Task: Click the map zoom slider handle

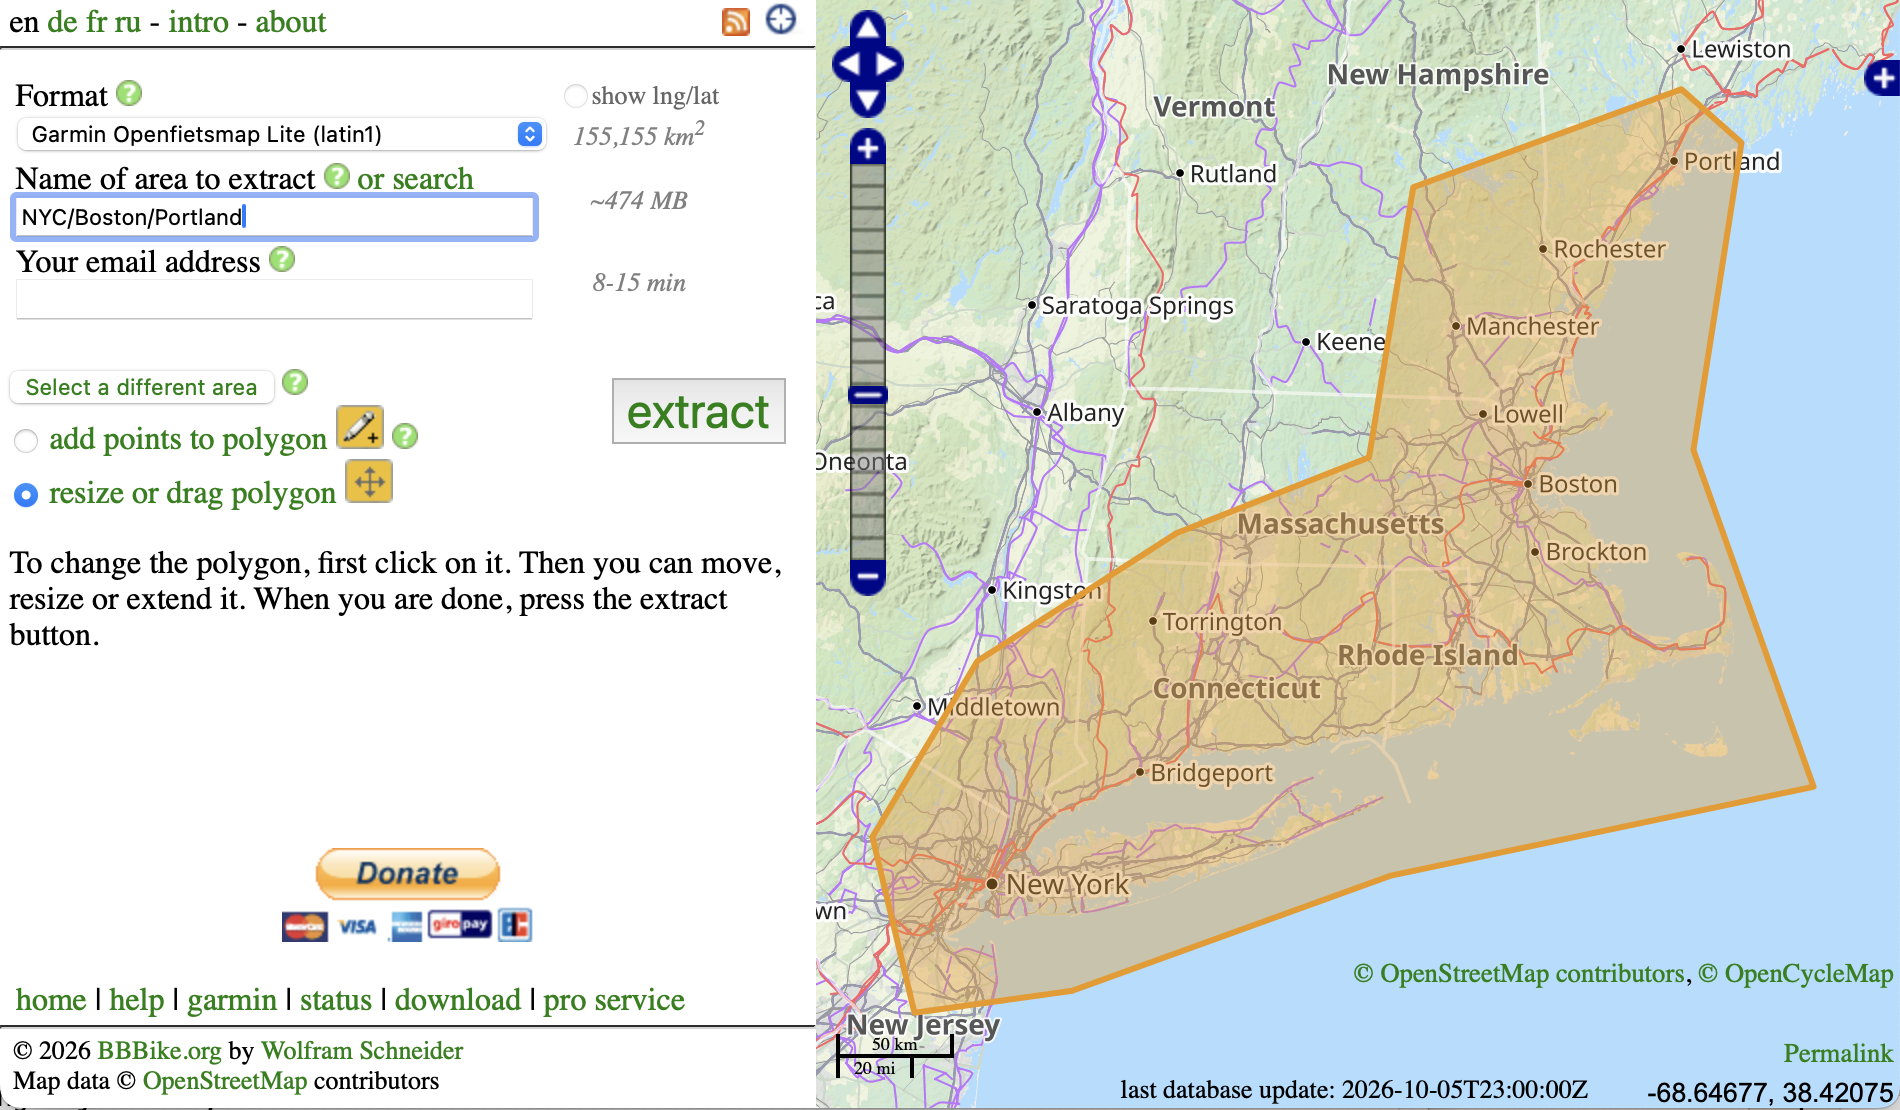Action: click(868, 395)
